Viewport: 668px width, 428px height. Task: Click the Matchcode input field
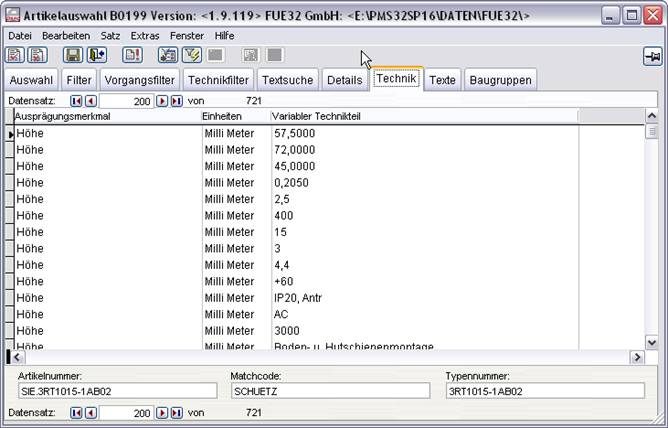330,391
